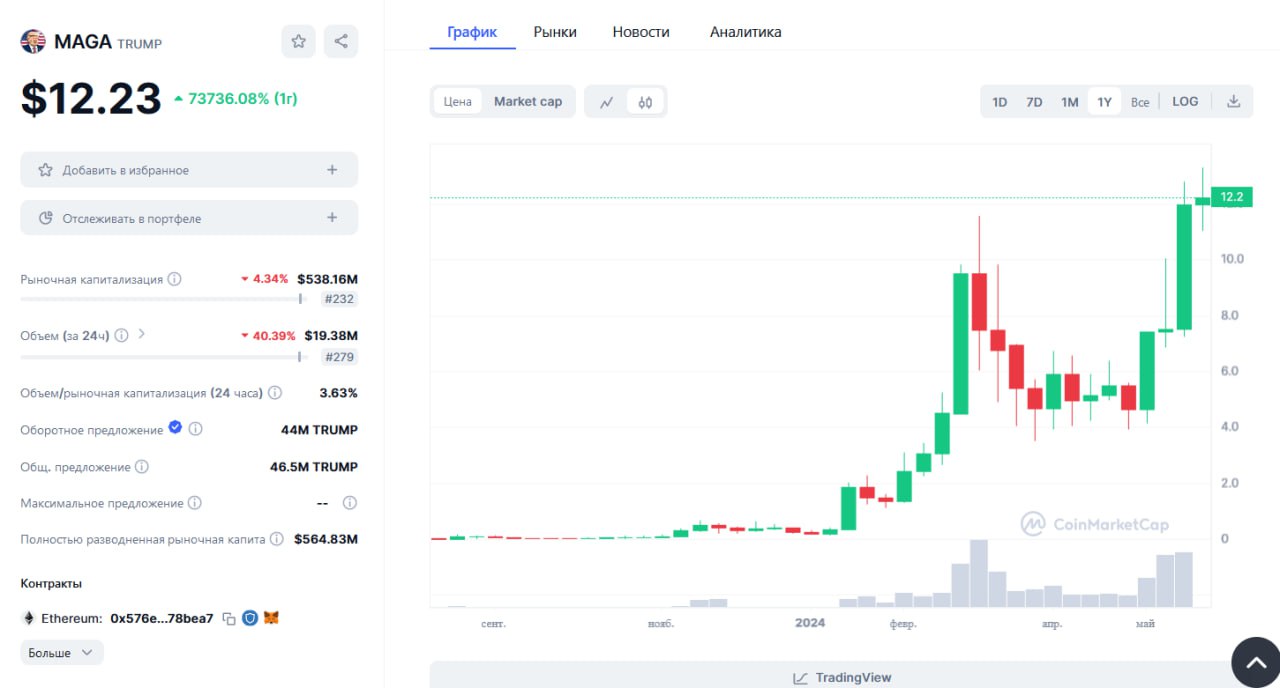This screenshot has height=688, width=1280.
Task: Click the MAGA coin logo
Action: click(x=33, y=41)
